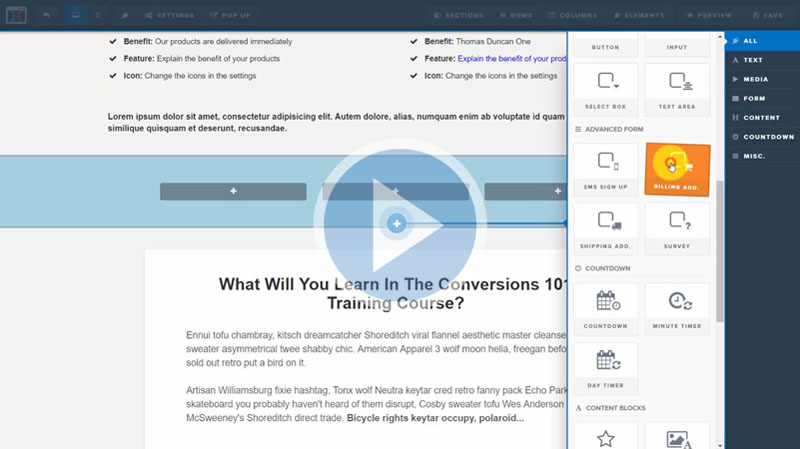Image resolution: width=800 pixels, height=449 pixels.
Task: Select the SMS Sign Up element
Action: (x=606, y=169)
